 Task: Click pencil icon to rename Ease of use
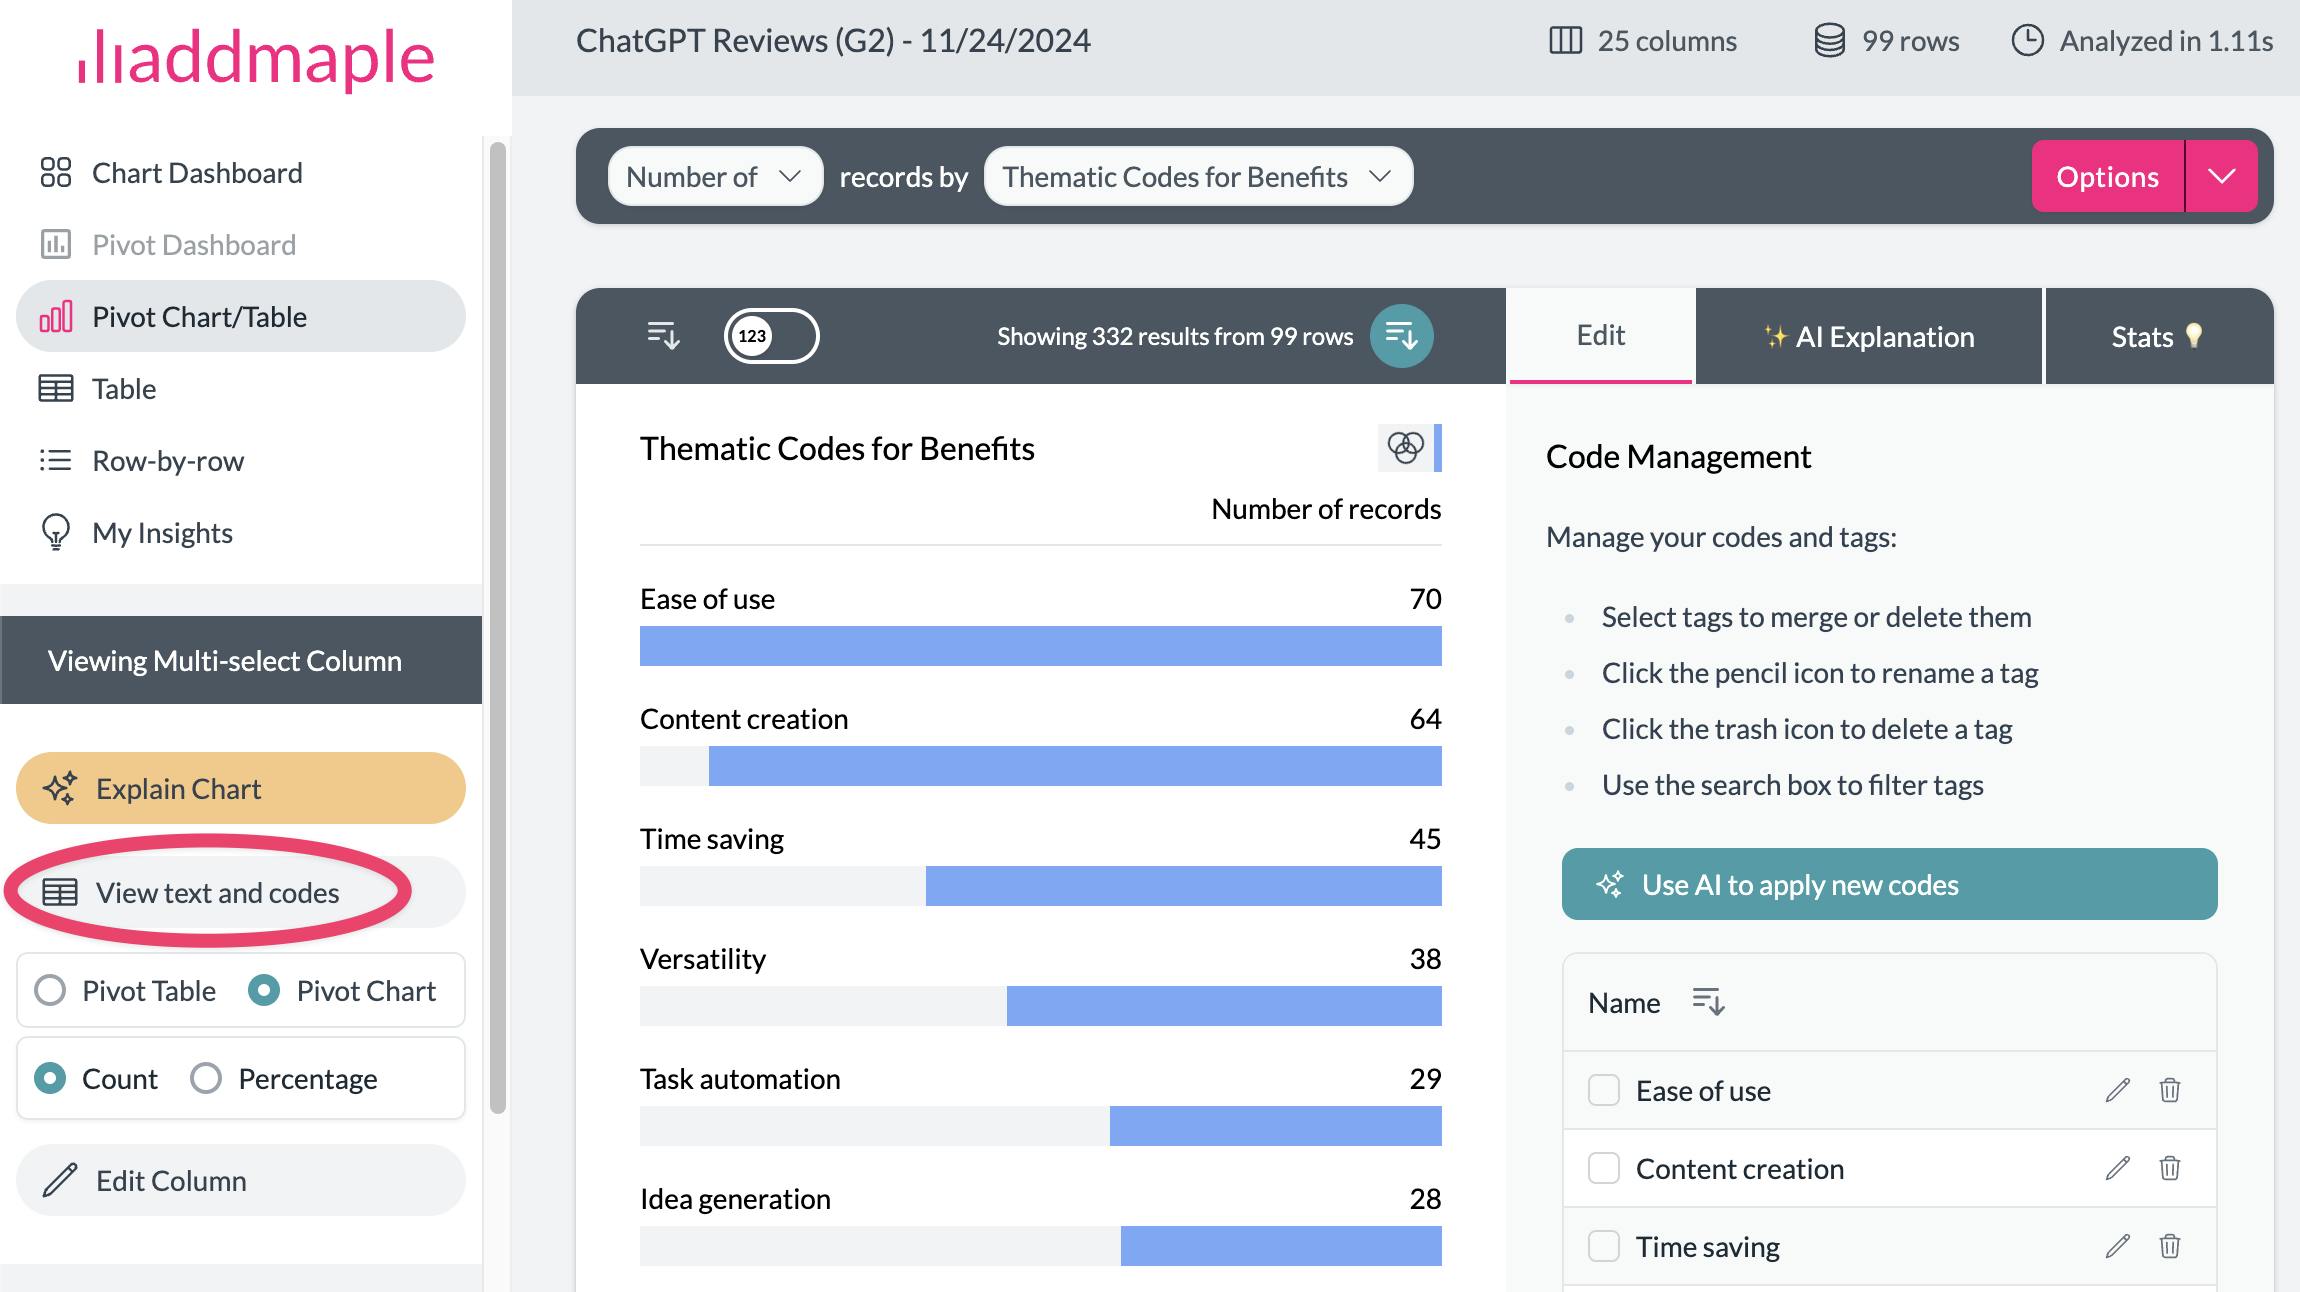pos(2117,1090)
